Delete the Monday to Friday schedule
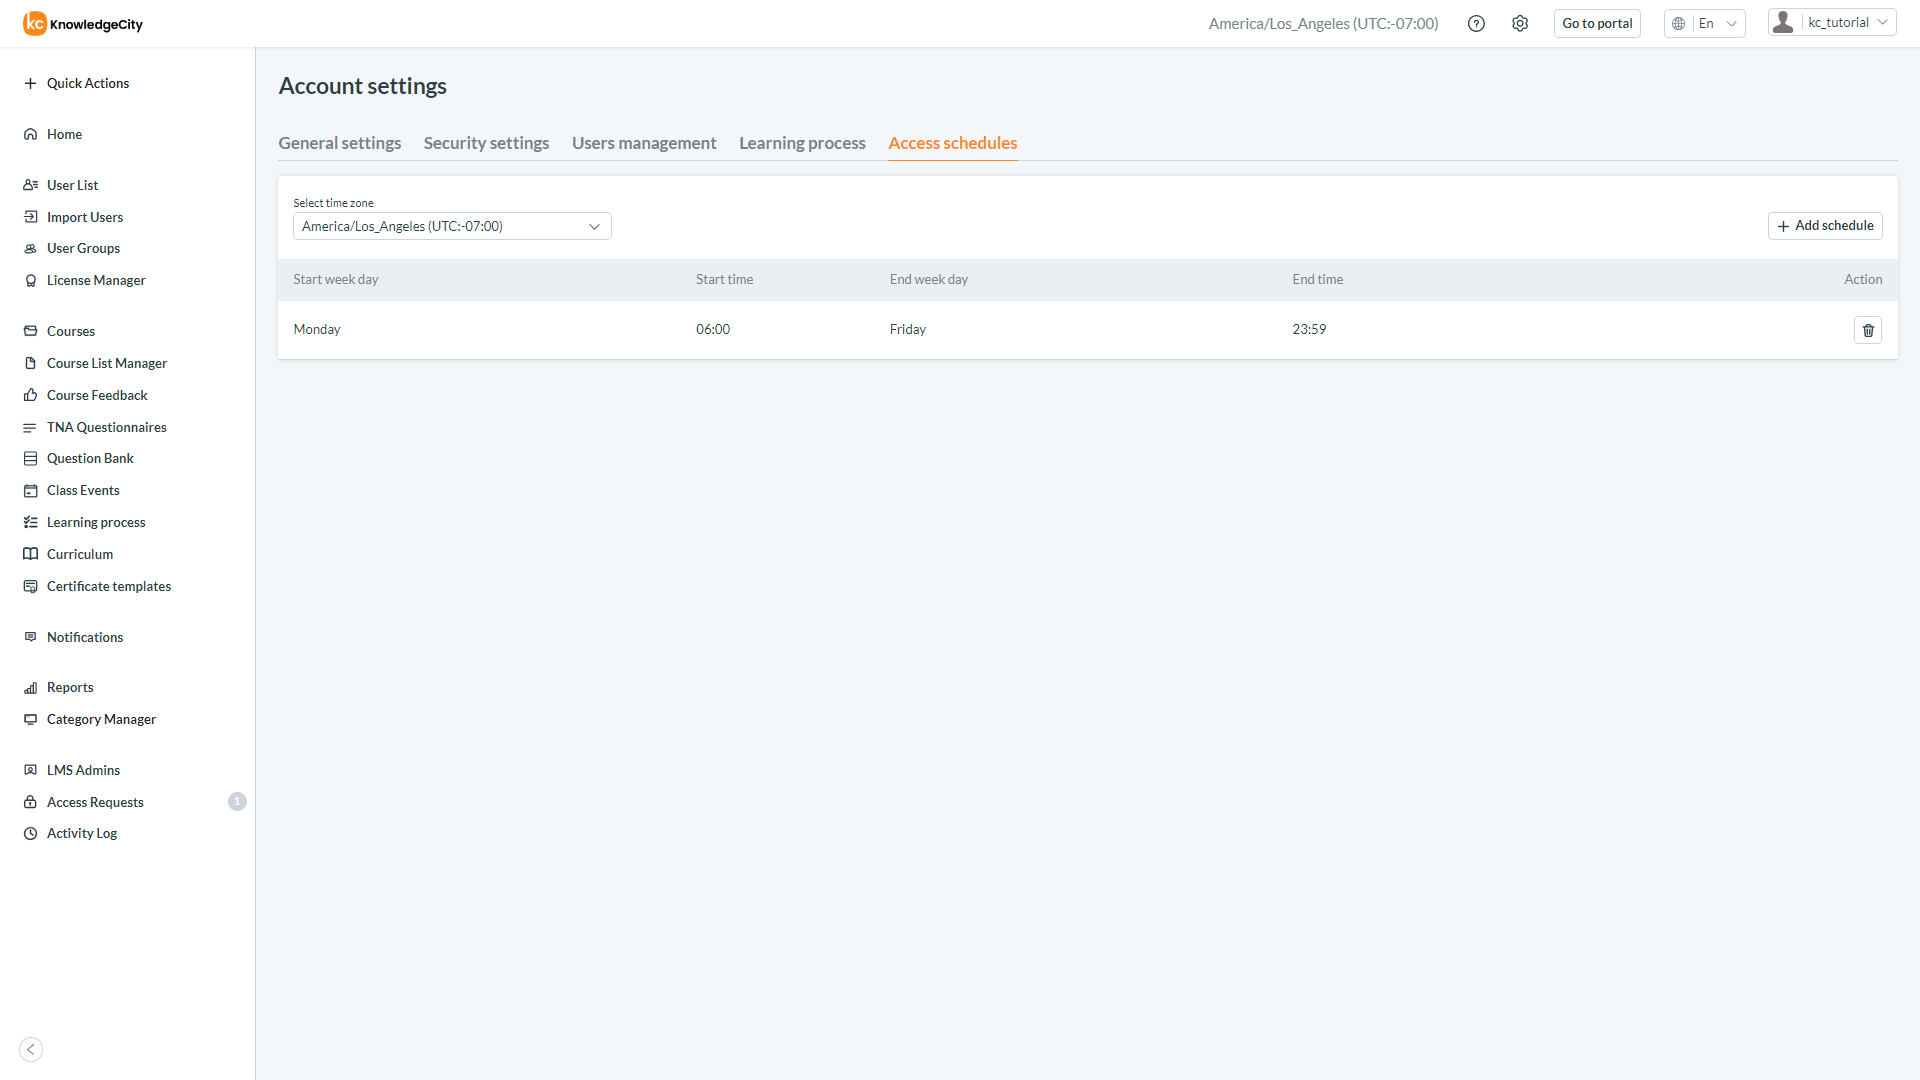 tap(1867, 330)
